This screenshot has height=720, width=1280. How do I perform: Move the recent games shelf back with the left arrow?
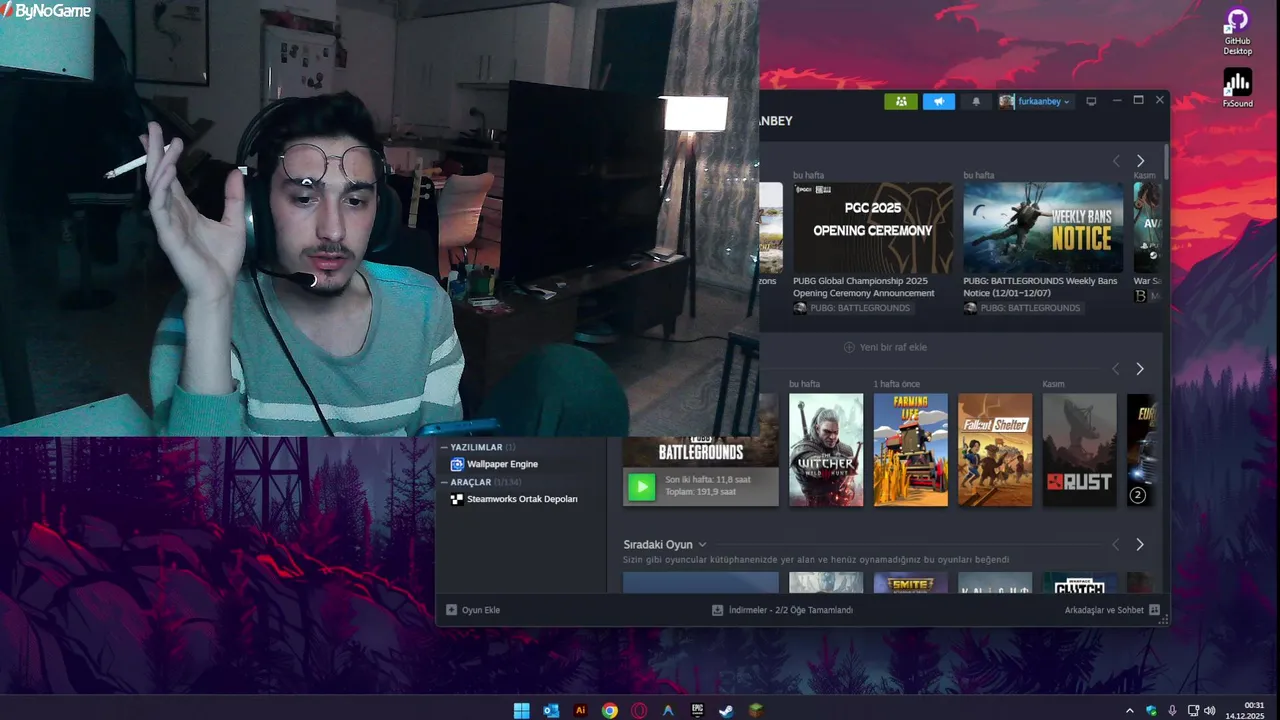1117,369
